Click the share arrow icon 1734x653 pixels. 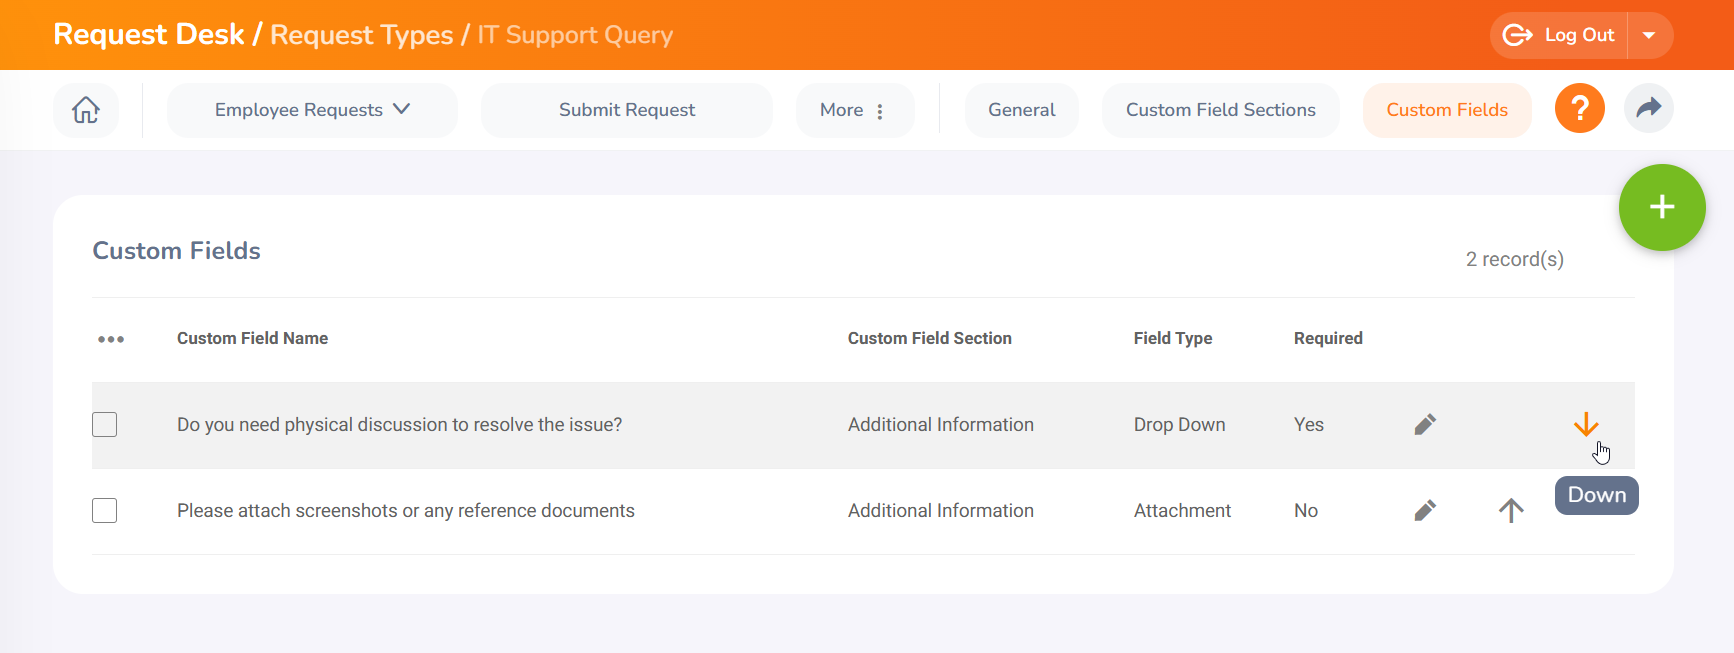1648,108
